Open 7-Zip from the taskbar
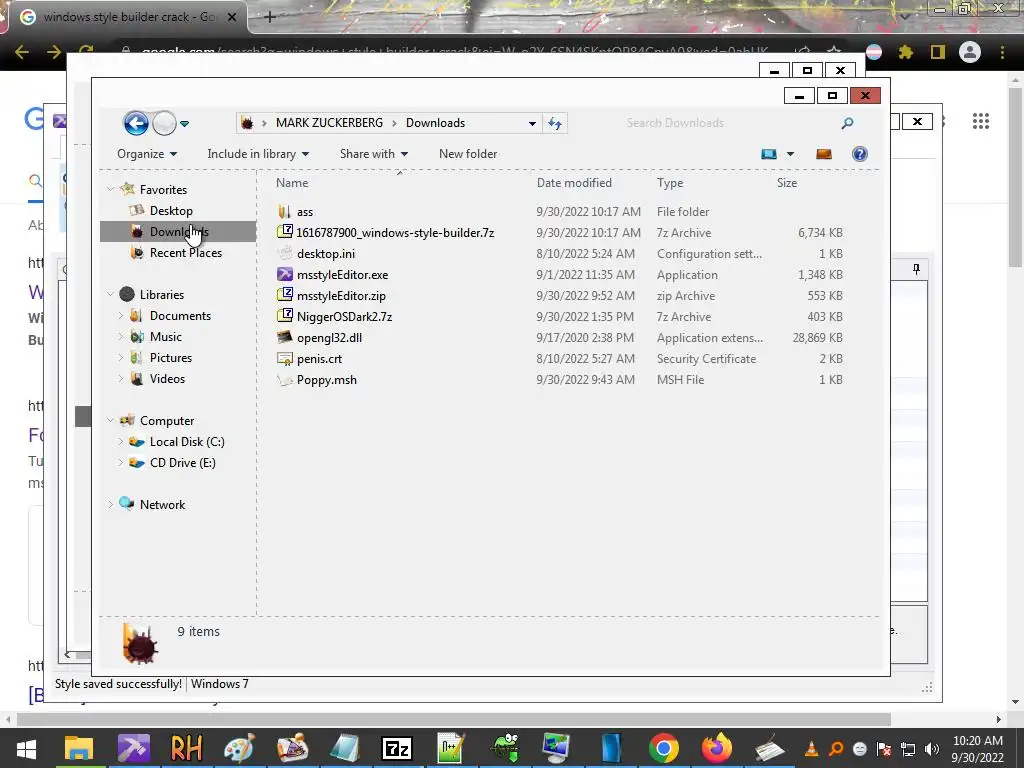 (x=397, y=748)
